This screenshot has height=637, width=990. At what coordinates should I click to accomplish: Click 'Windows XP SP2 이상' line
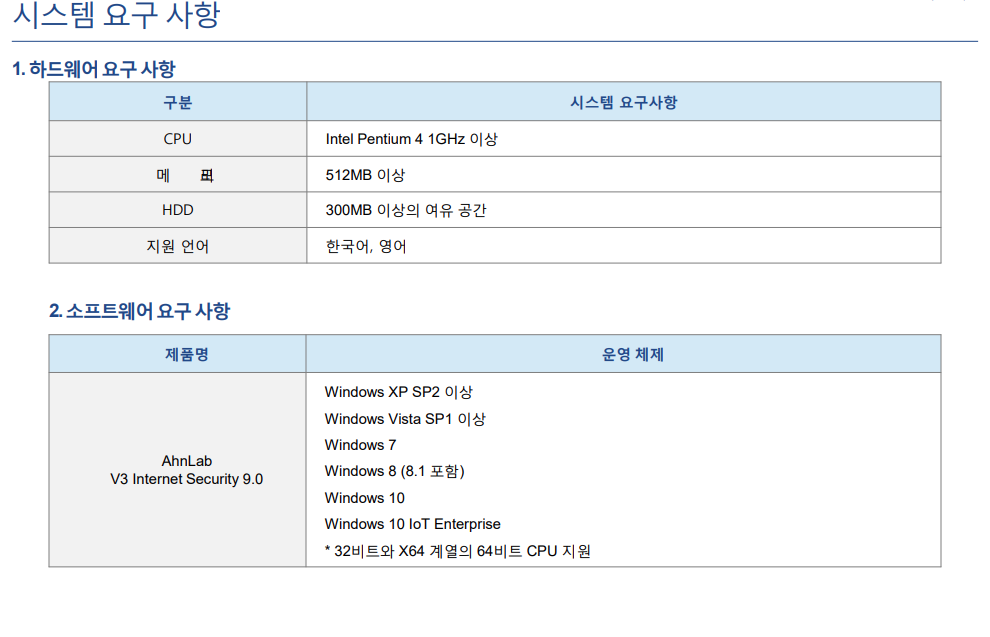click(x=398, y=392)
